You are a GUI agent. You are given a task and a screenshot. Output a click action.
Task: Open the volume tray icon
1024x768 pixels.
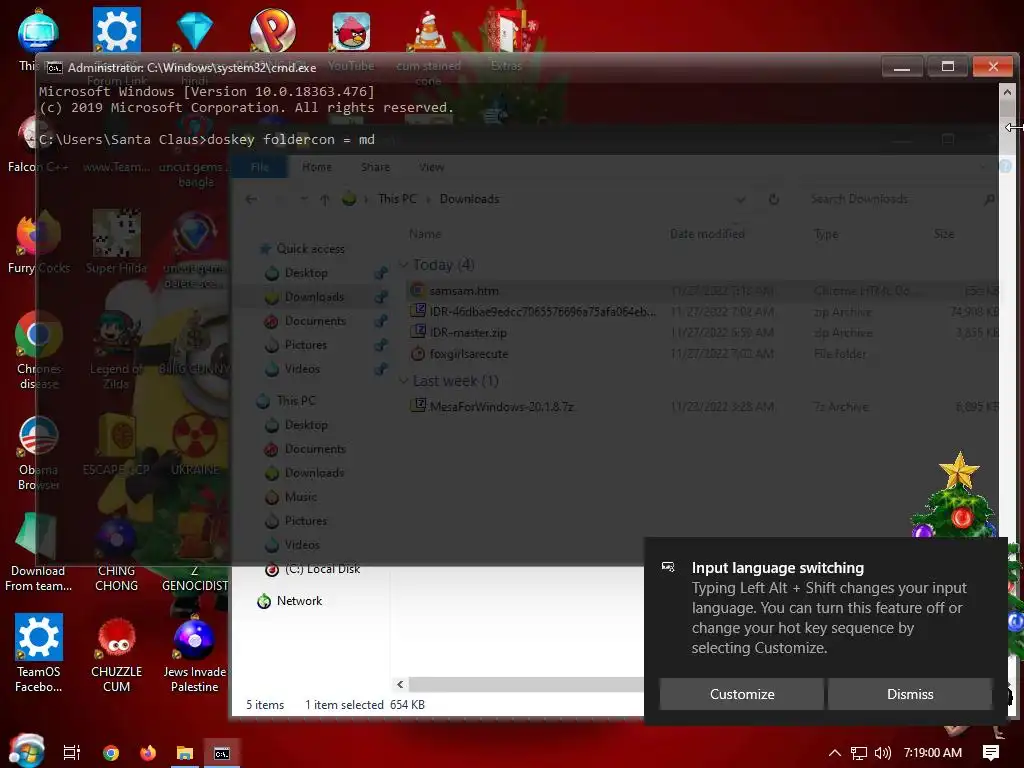pyautogui.click(x=882, y=753)
